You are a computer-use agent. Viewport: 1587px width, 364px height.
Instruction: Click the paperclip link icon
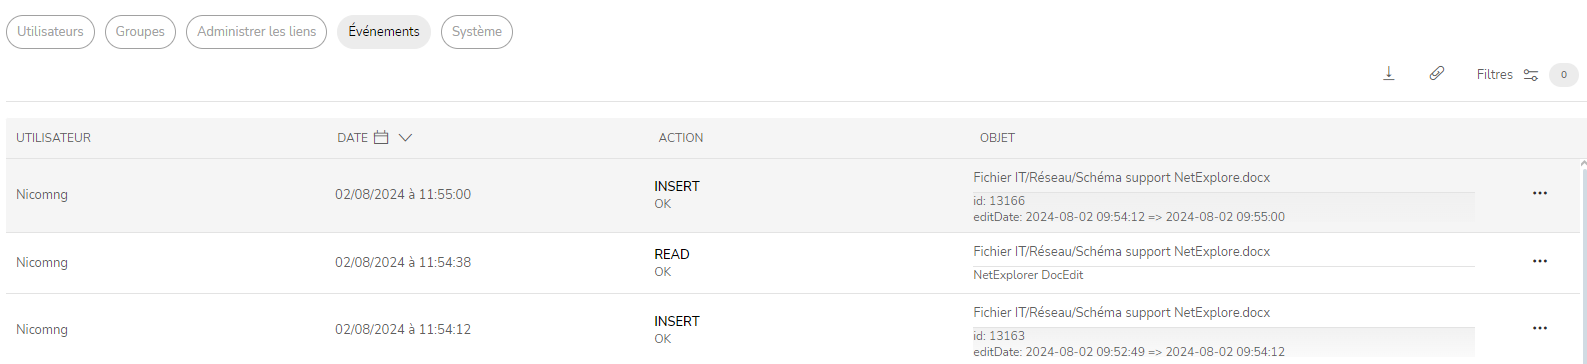pos(1436,73)
